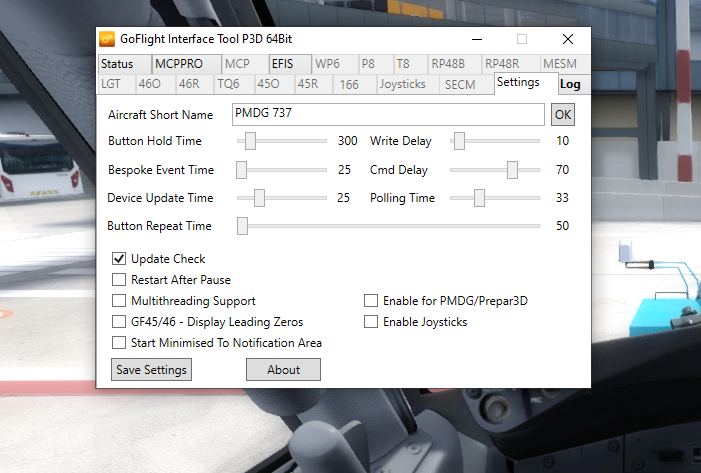
Task: Check the Enable Joysticks option
Action: [371, 322]
